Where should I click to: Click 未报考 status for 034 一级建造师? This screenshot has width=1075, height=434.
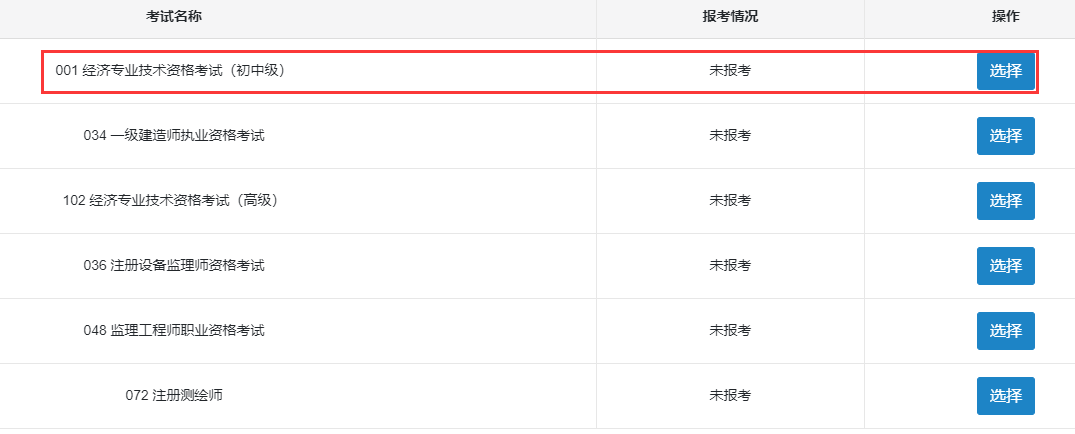tap(730, 136)
